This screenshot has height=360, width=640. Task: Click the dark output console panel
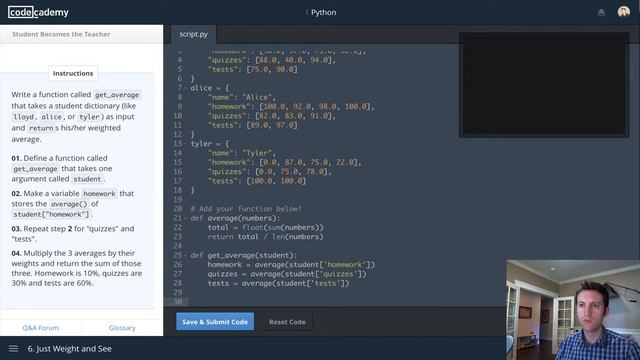point(544,85)
